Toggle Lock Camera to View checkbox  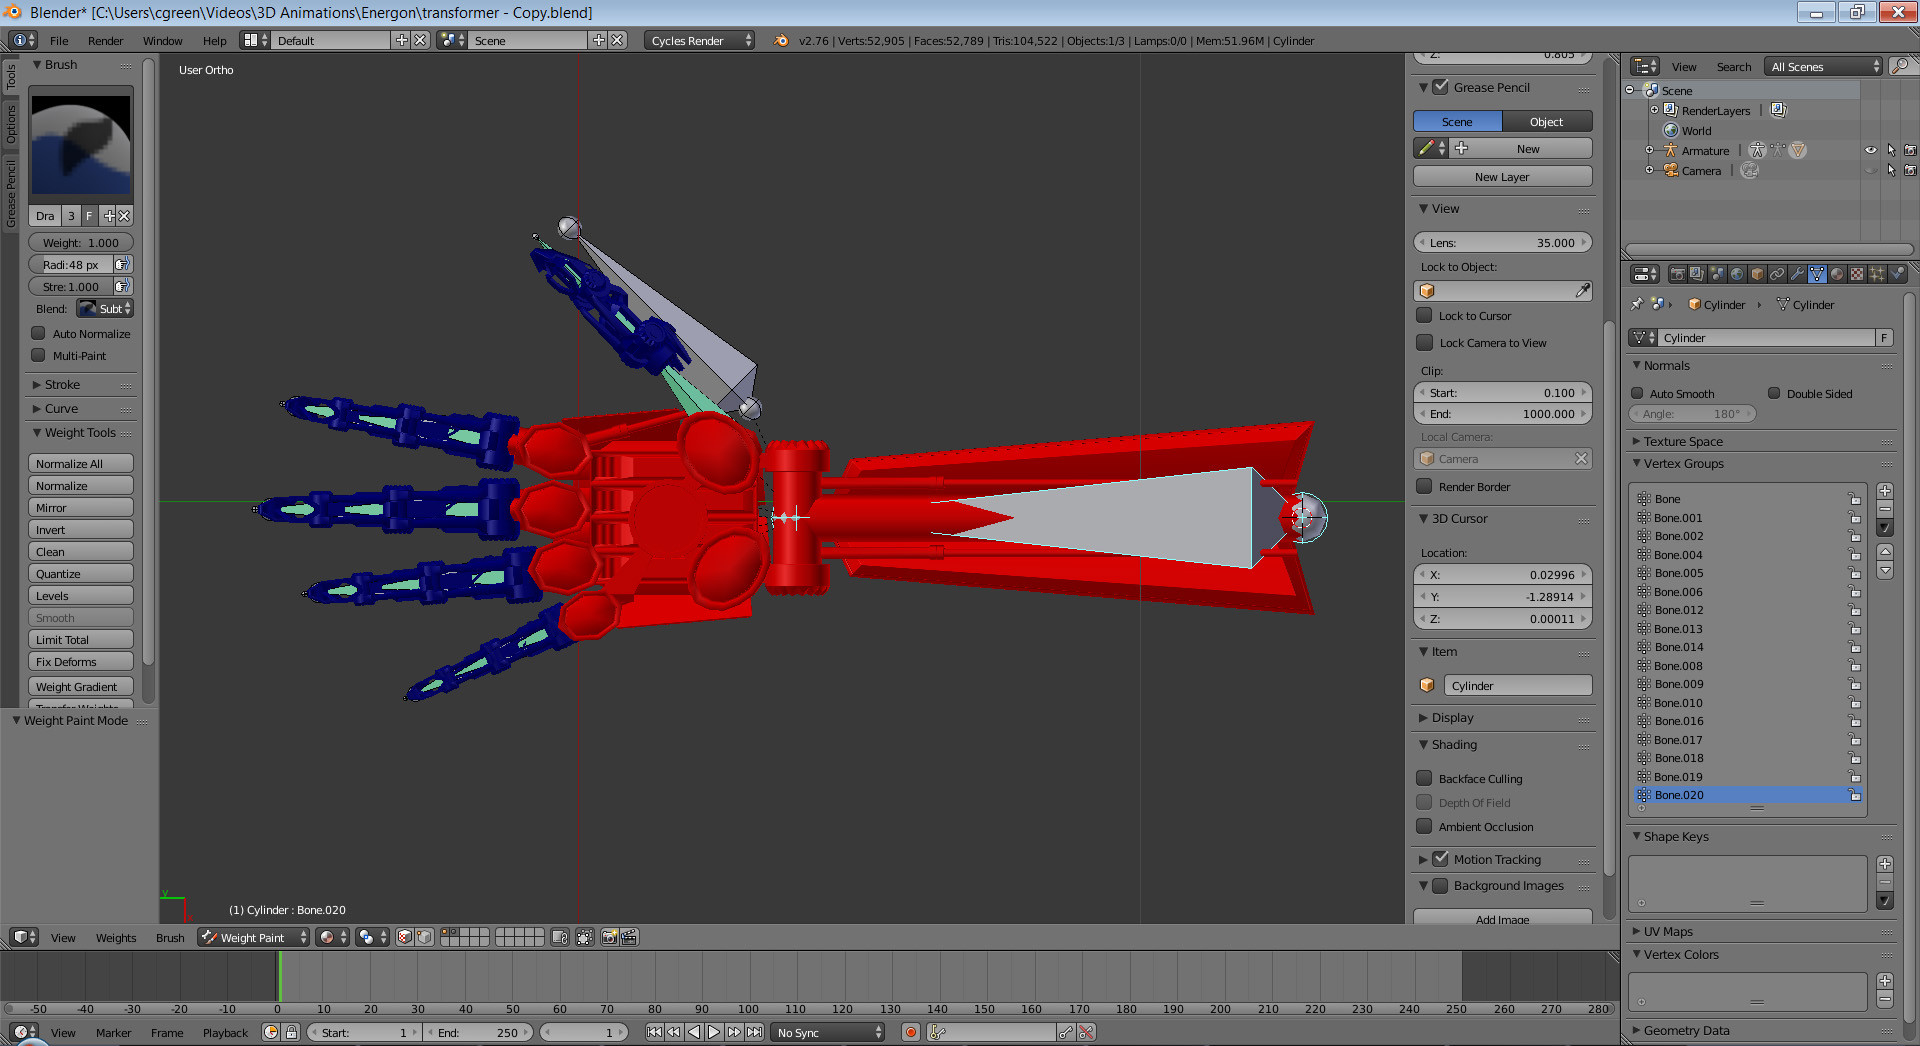pyautogui.click(x=1424, y=342)
